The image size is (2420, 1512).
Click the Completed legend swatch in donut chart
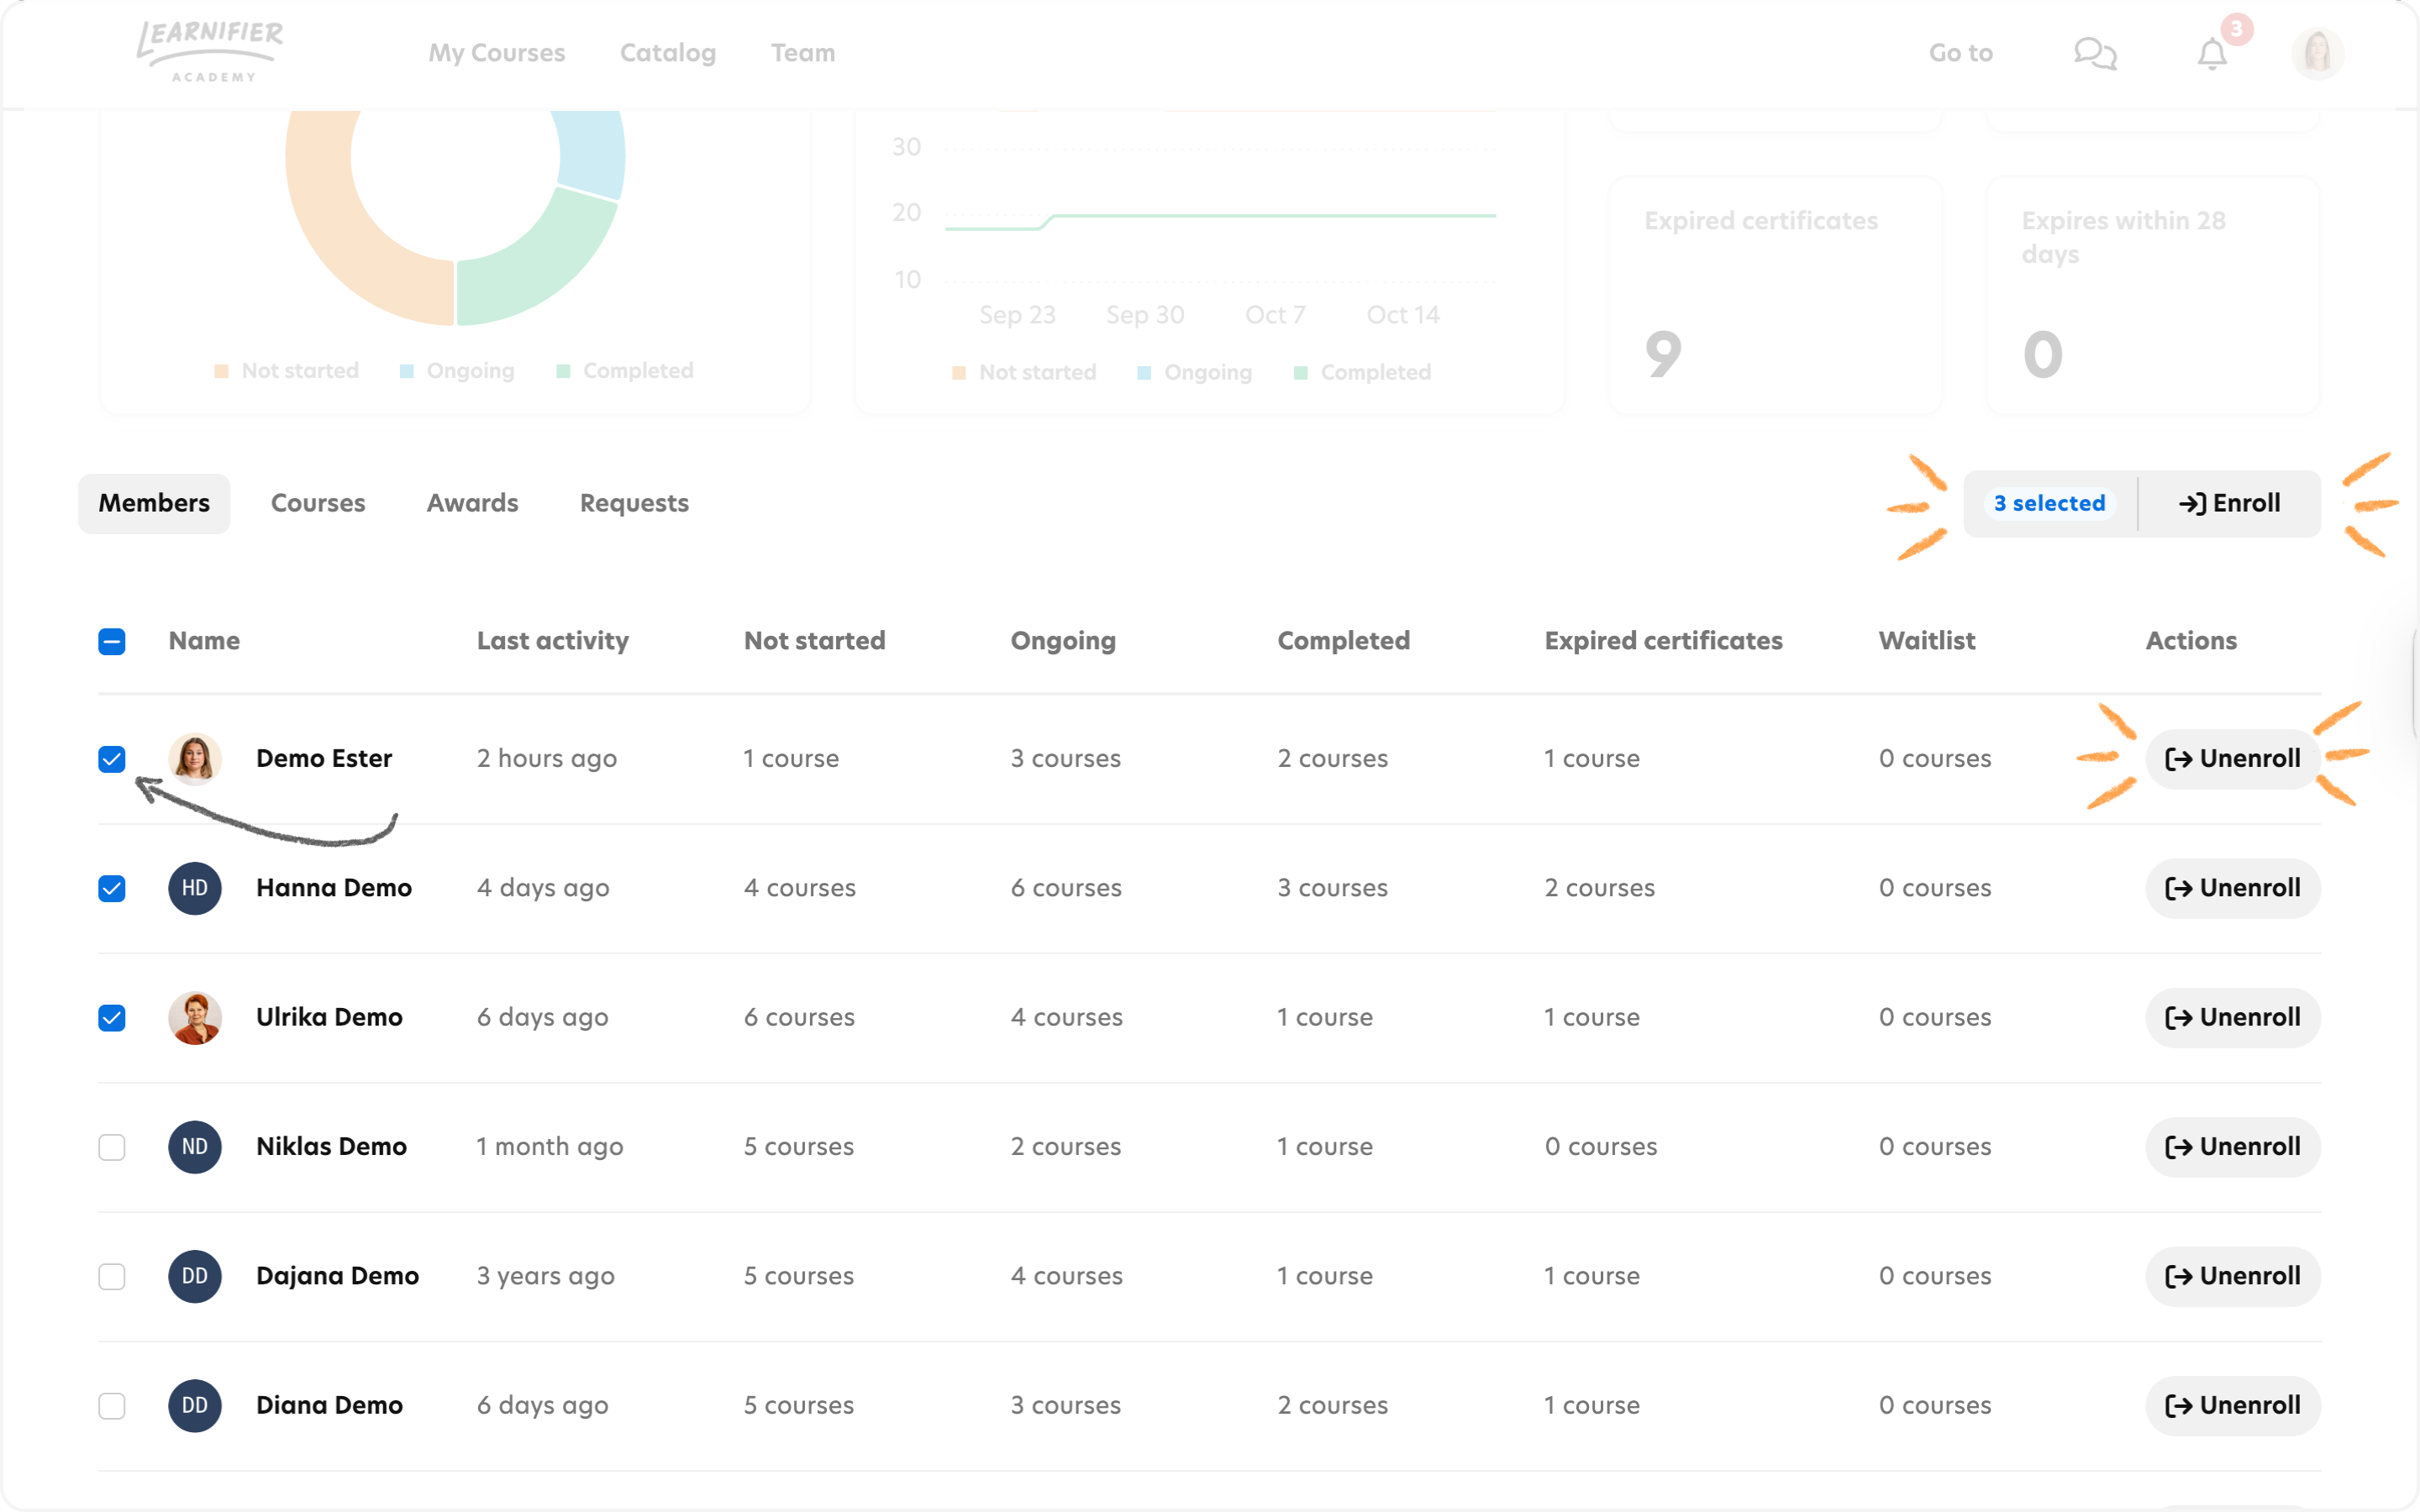(563, 371)
